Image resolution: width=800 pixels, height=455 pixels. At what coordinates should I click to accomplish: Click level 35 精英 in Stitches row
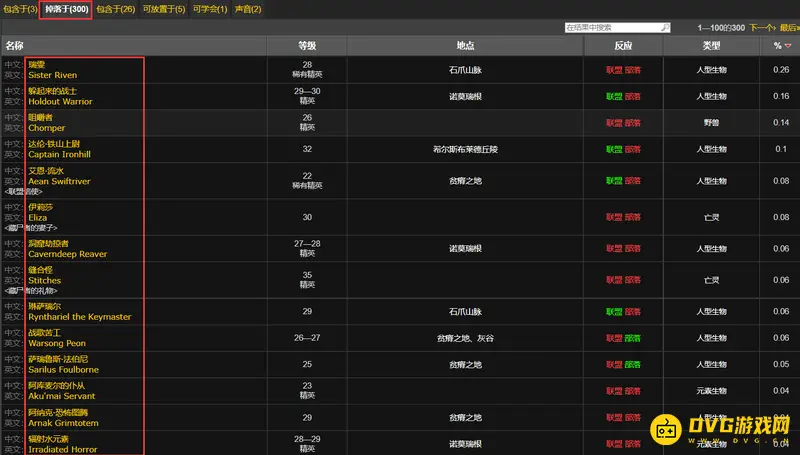[x=307, y=280]
